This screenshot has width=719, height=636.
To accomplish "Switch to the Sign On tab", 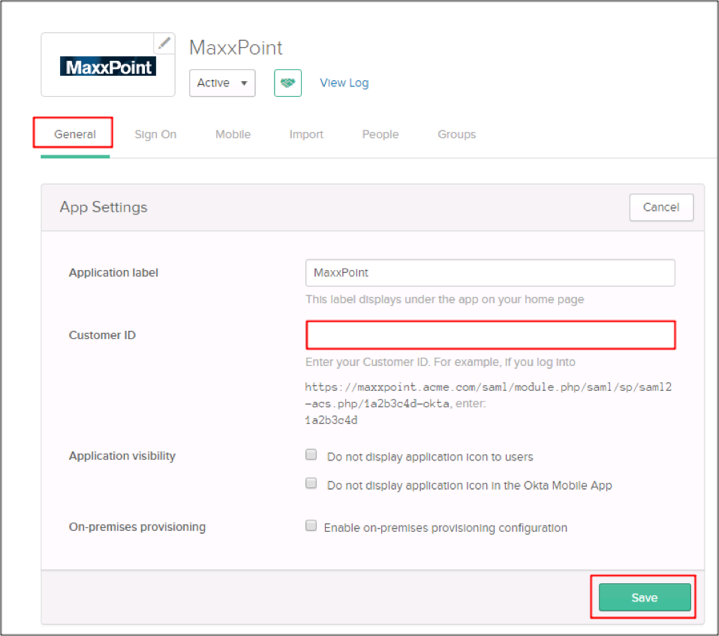I will 155,134.
